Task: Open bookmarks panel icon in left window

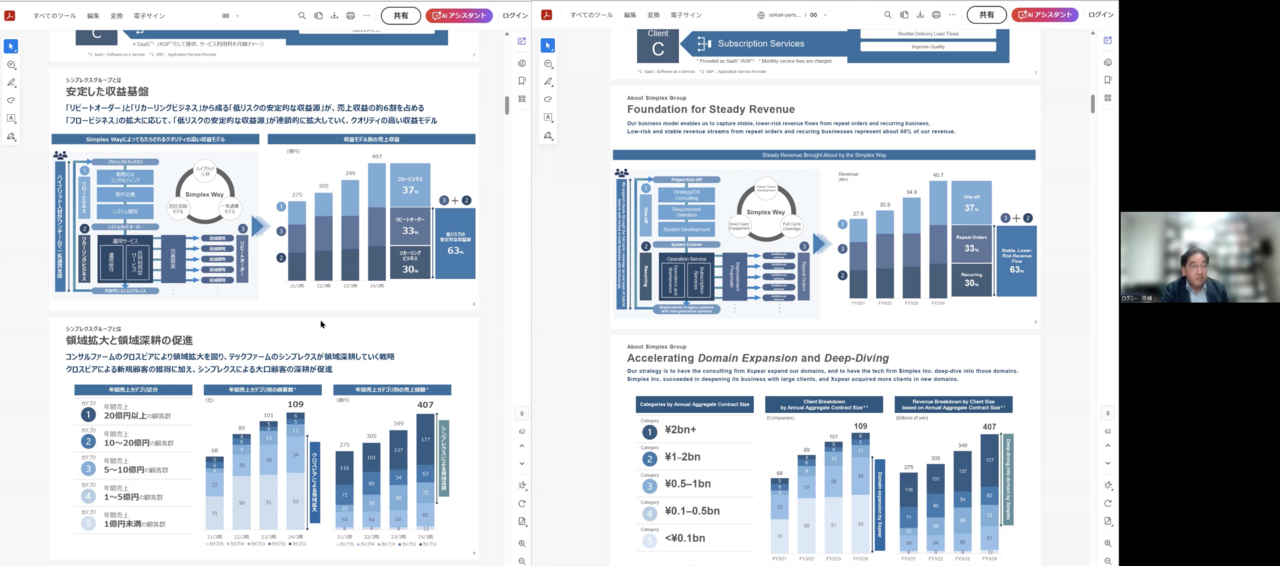Action: click(x=521, y=80)
